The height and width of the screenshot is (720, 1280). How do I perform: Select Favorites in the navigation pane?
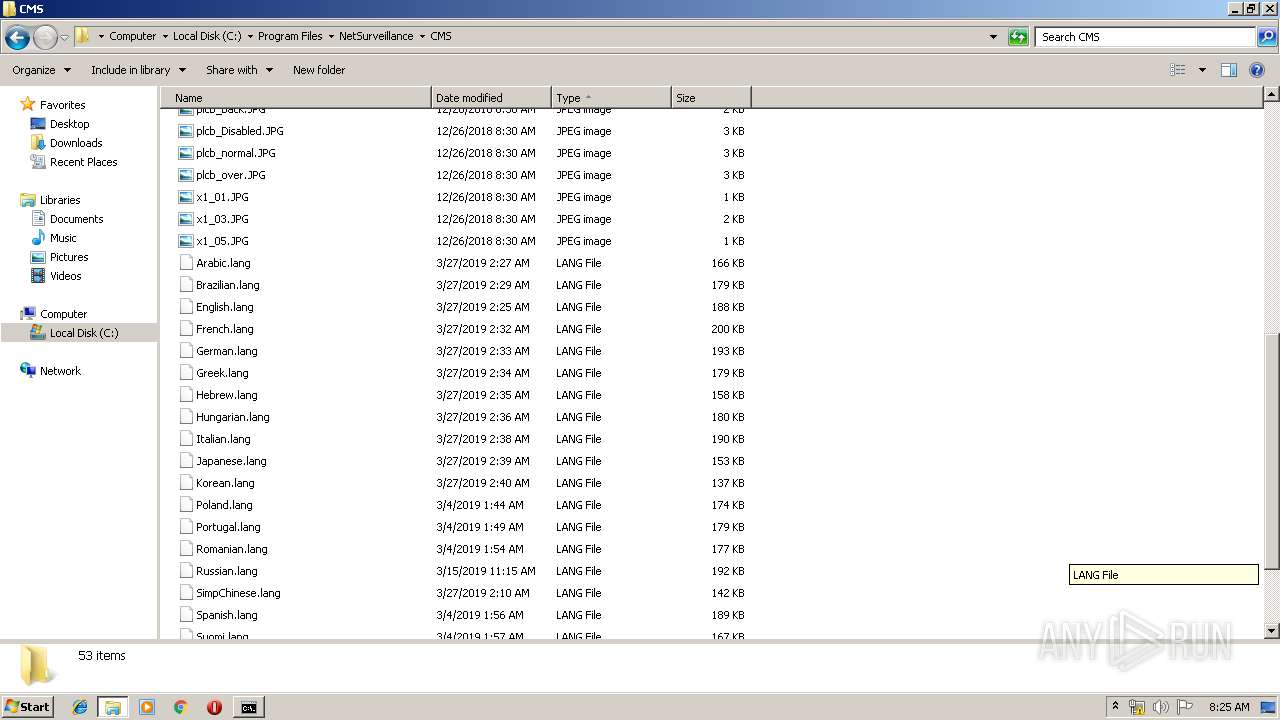[x=62, y=105]
